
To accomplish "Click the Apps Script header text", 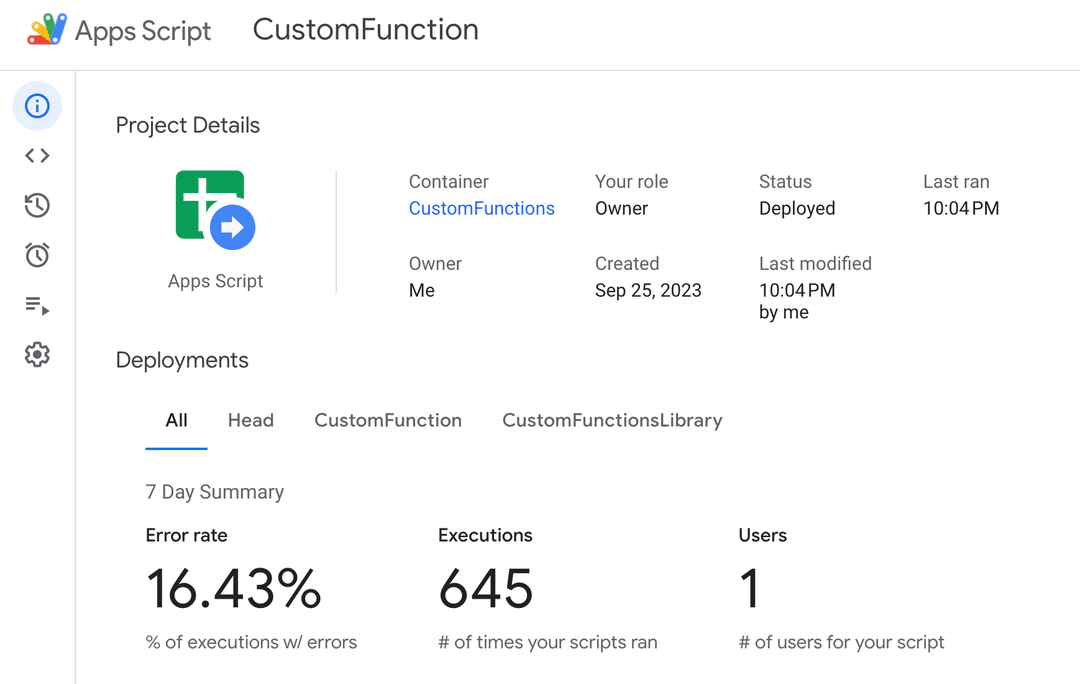I will coord(143,31).
